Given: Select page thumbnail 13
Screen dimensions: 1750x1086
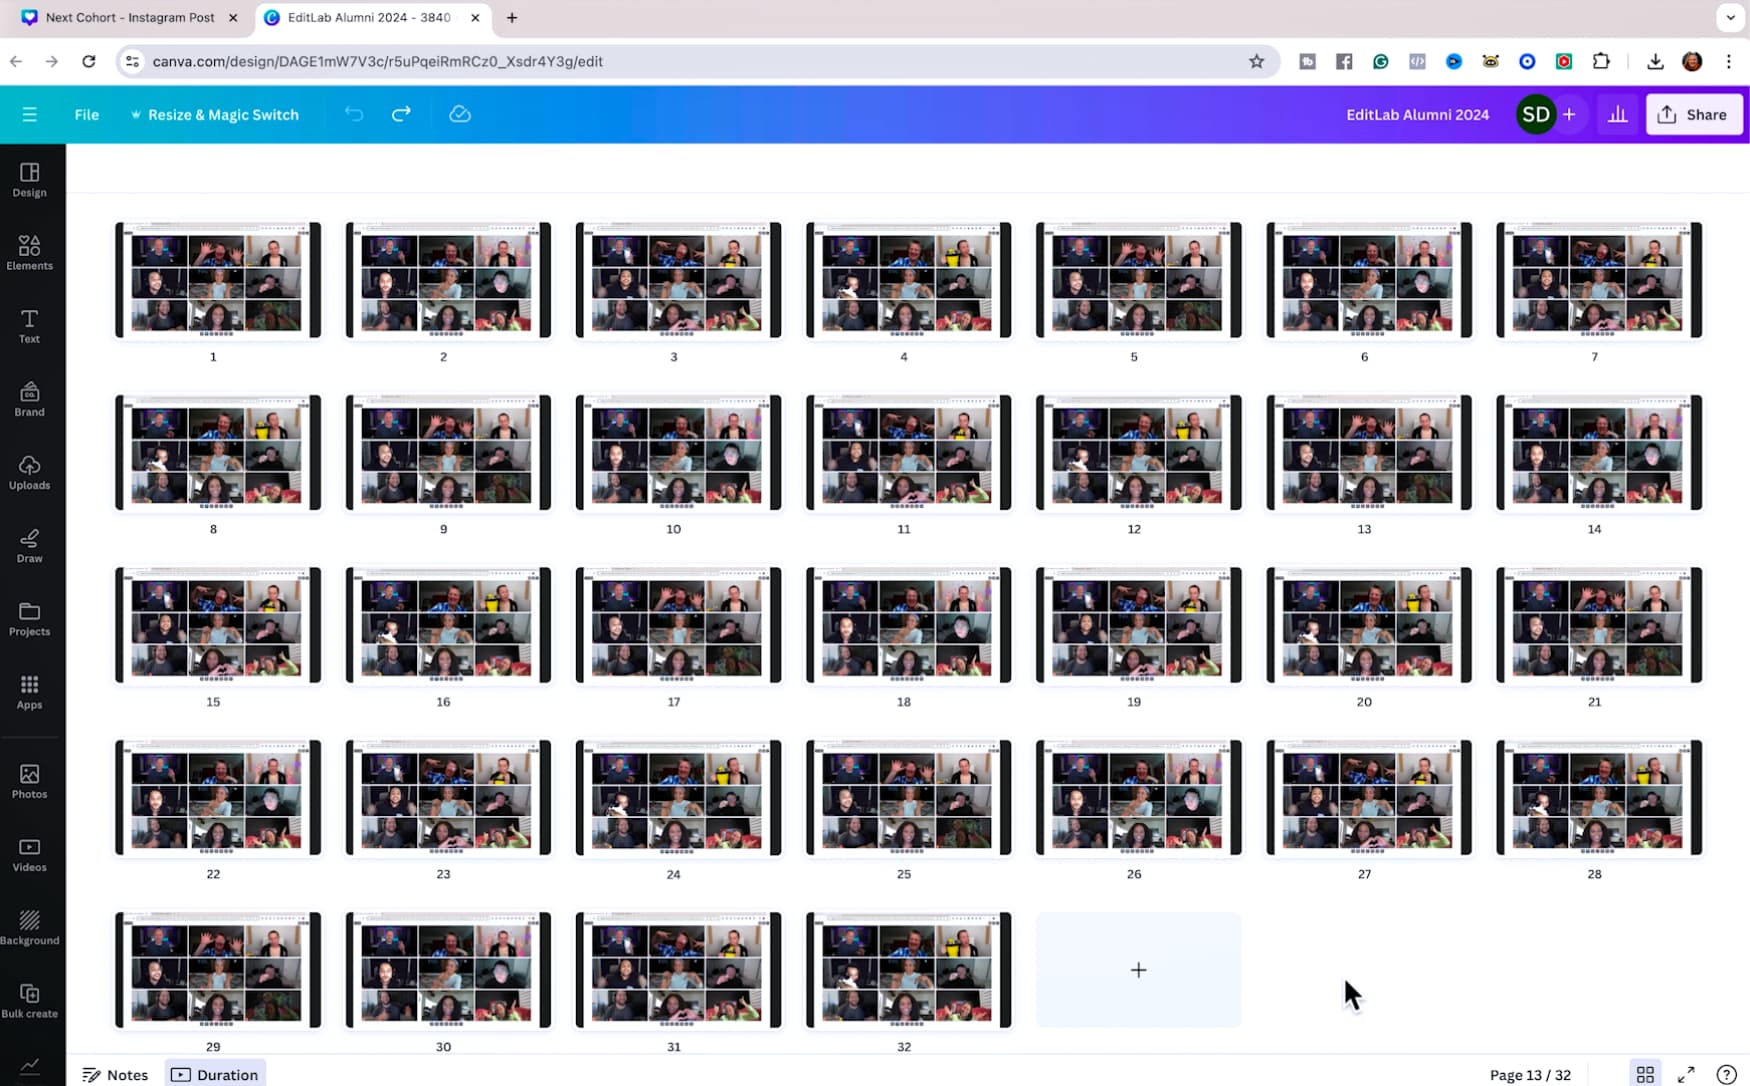Looking at the screenshot, I should point(1368,452).
